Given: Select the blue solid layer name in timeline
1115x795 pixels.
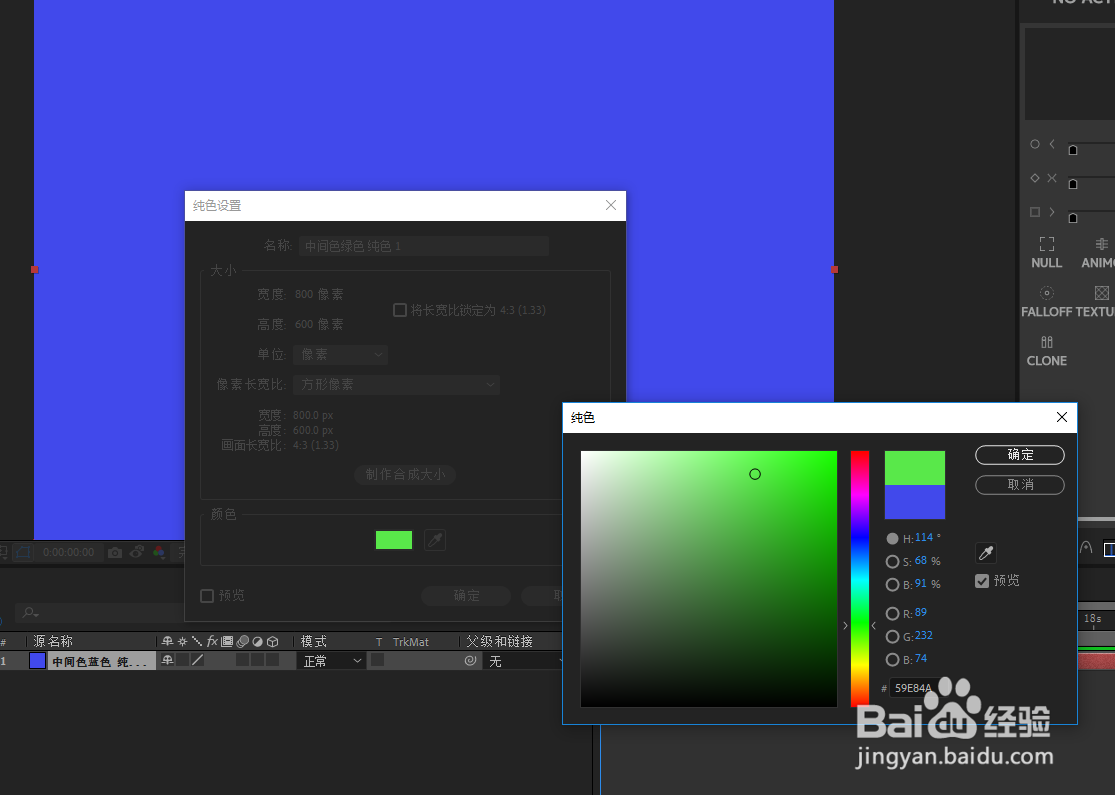Looking at the screenshot, I should tap(100, 661).
